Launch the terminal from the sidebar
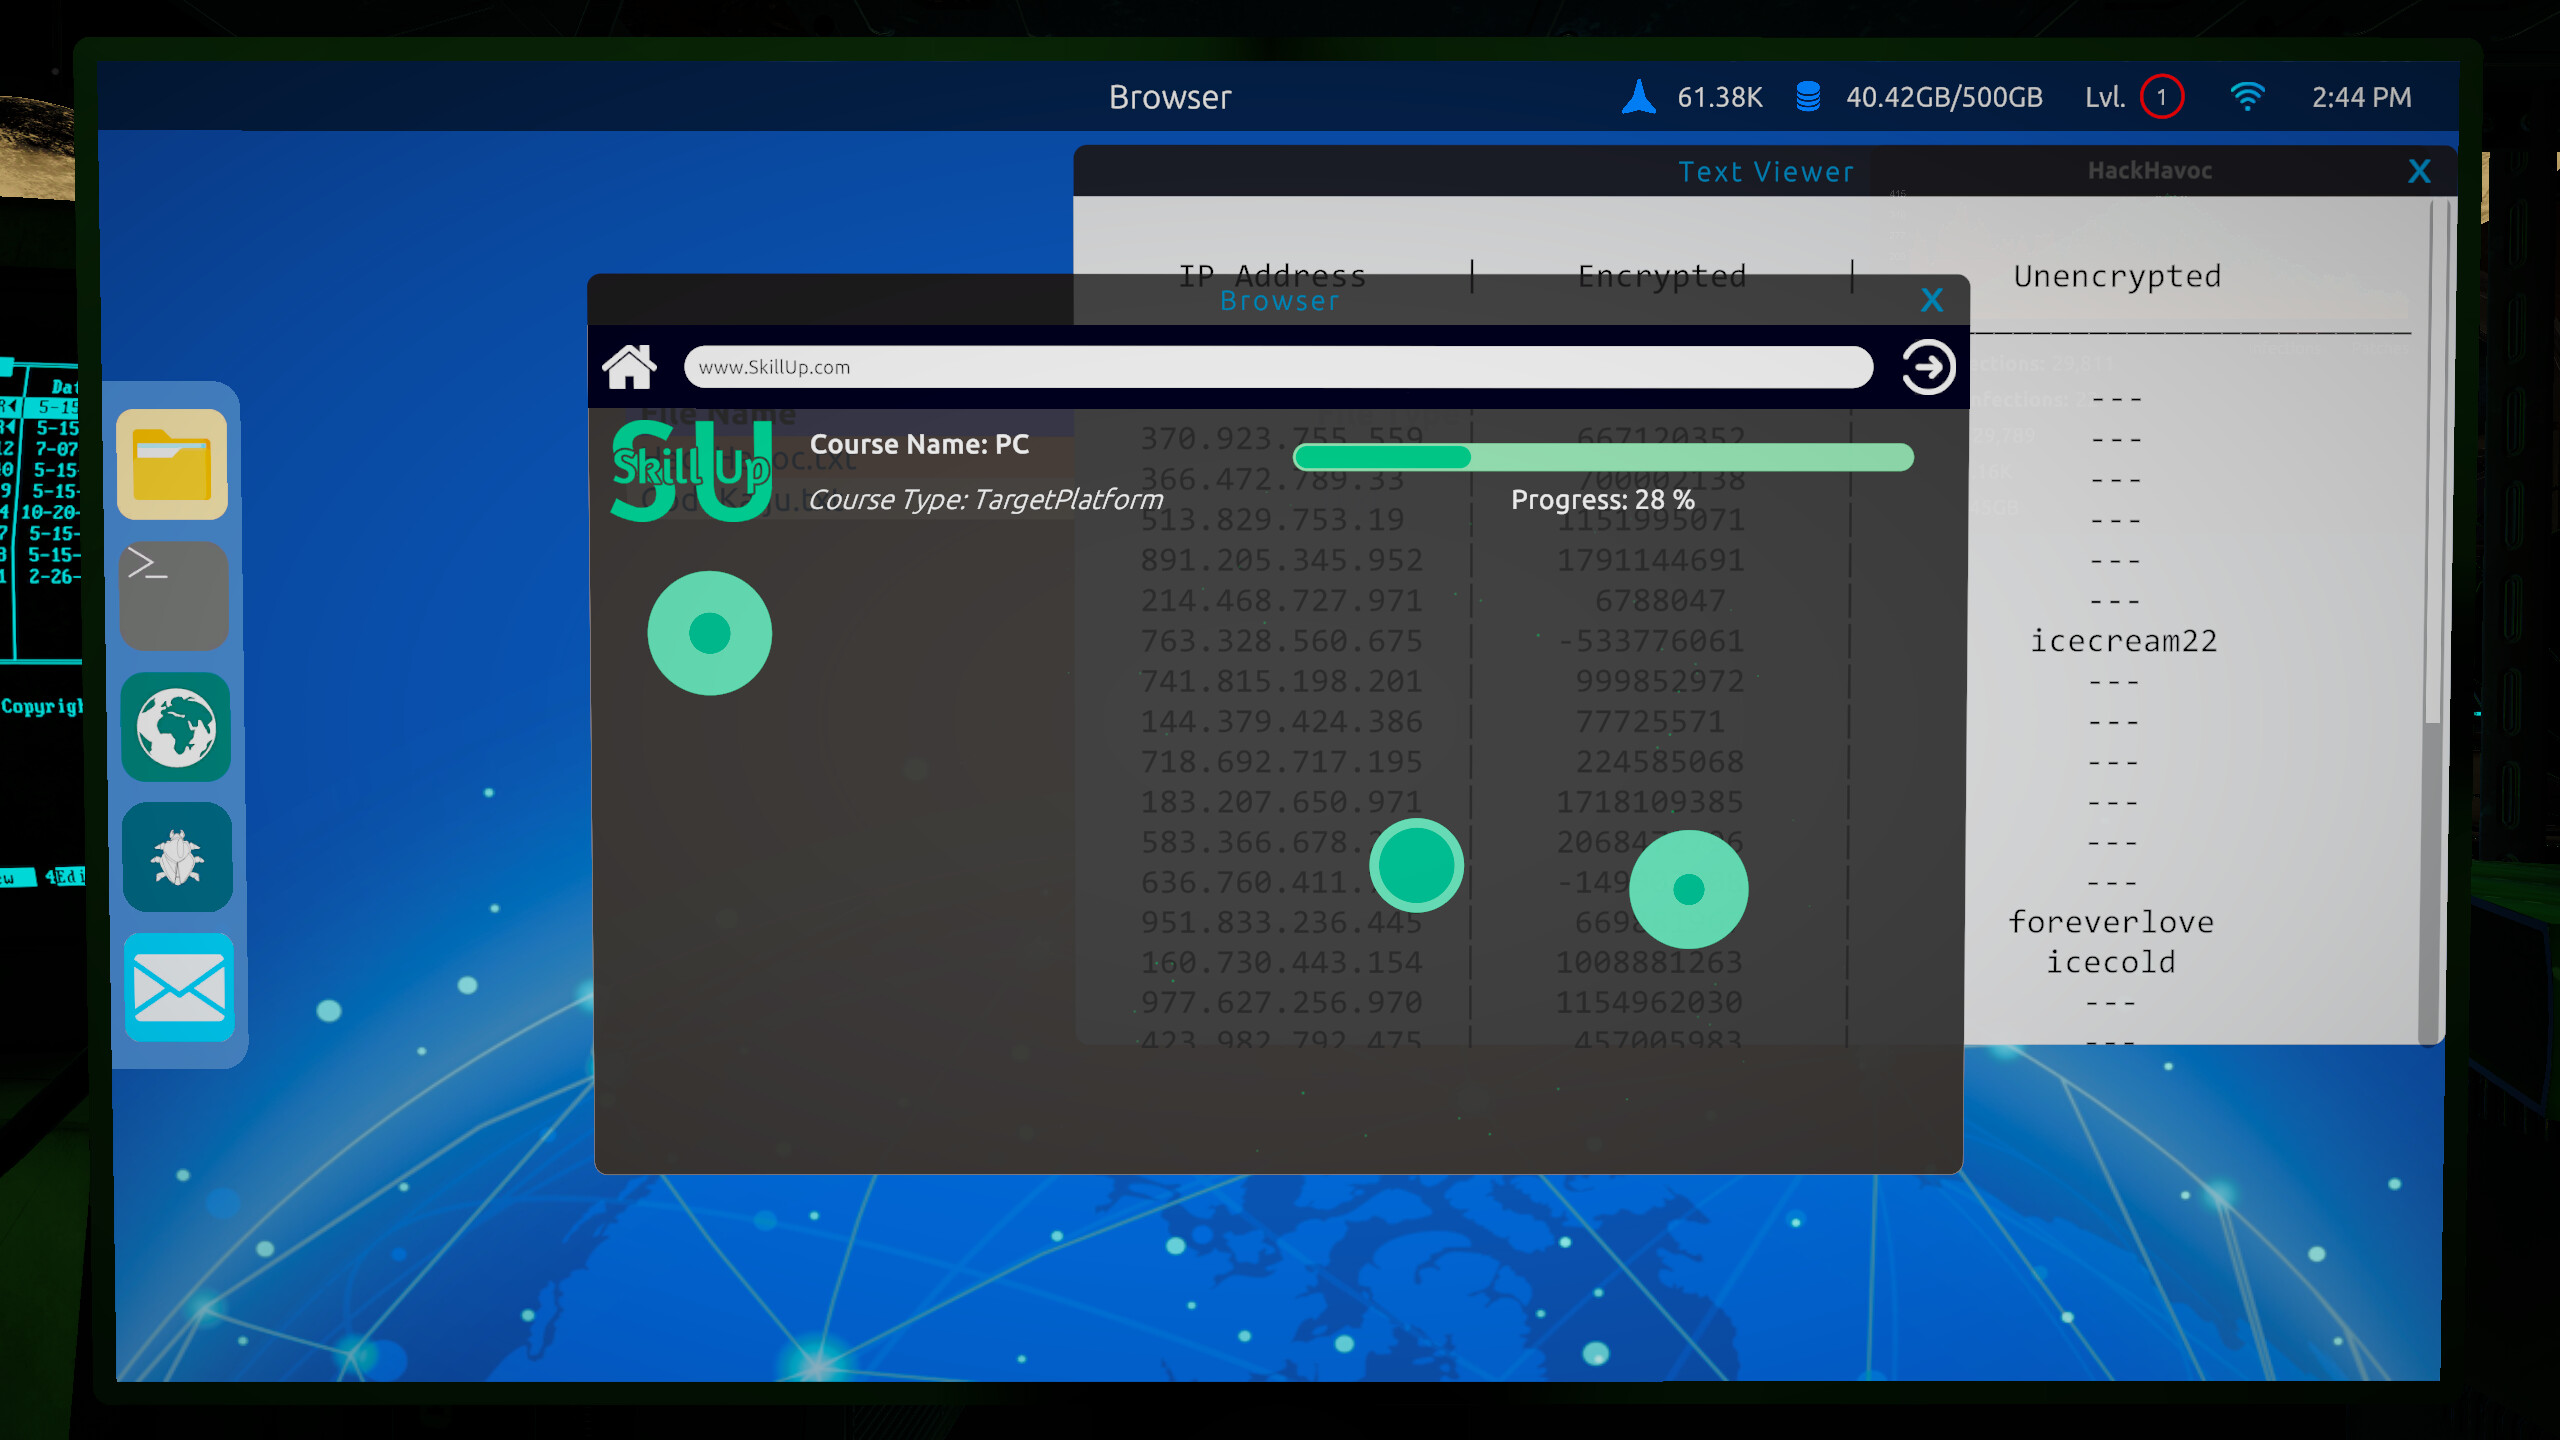 click(x=174, y=595)
